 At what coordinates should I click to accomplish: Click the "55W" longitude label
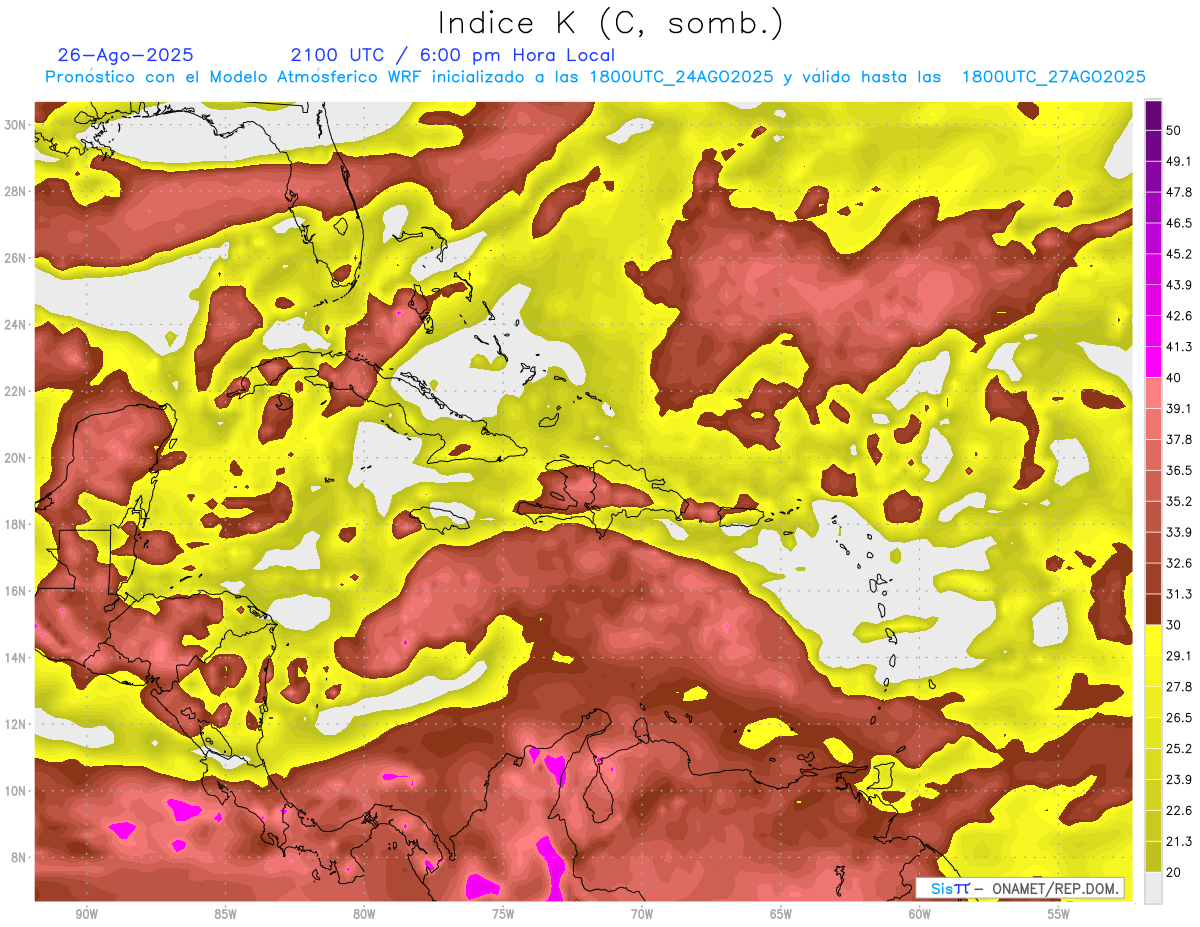[x=1059, y=914]
